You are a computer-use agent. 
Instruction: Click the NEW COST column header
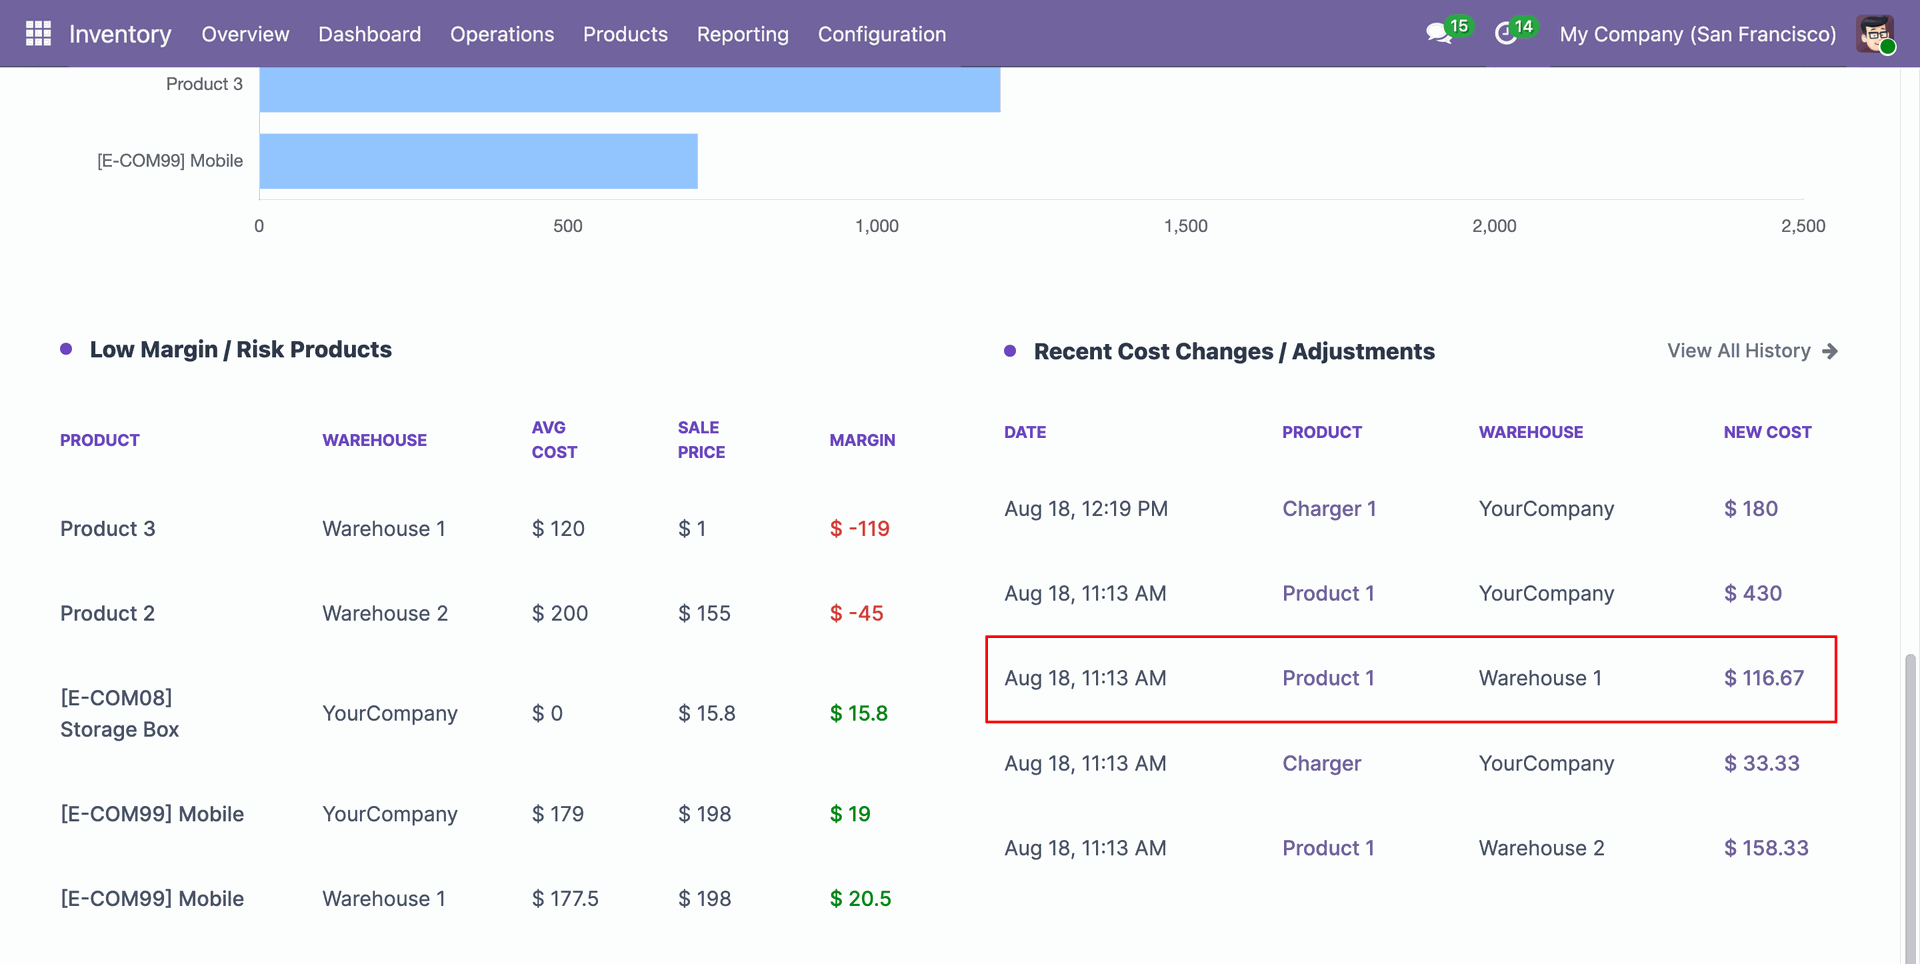point(1767,432)
